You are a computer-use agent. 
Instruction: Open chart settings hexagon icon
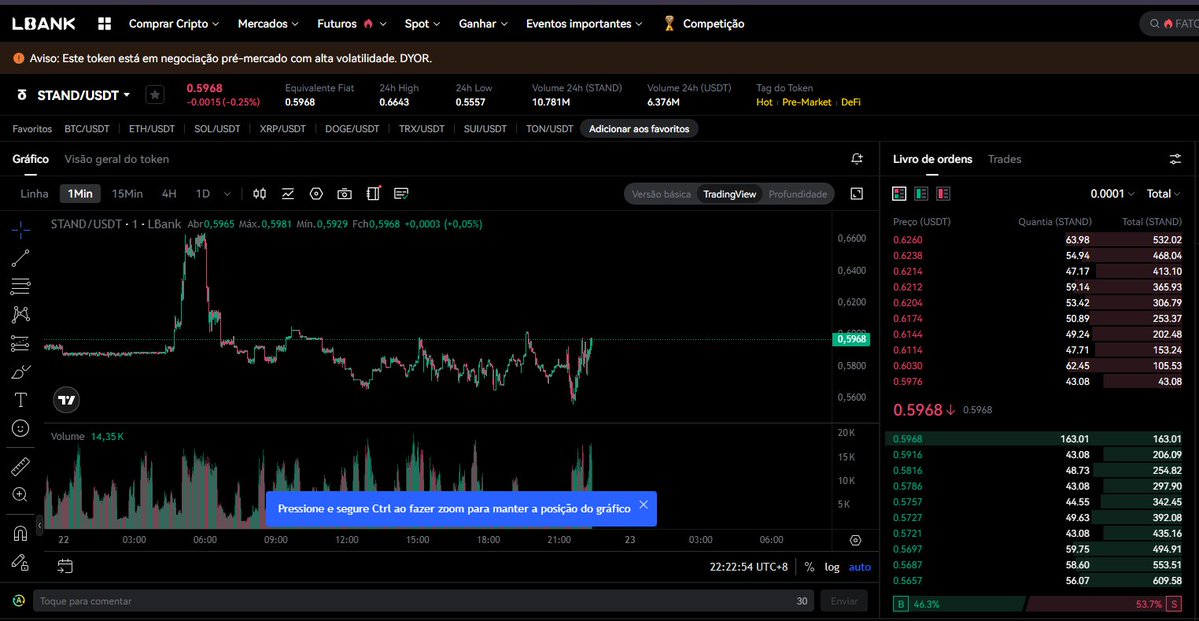click(316, 193)
